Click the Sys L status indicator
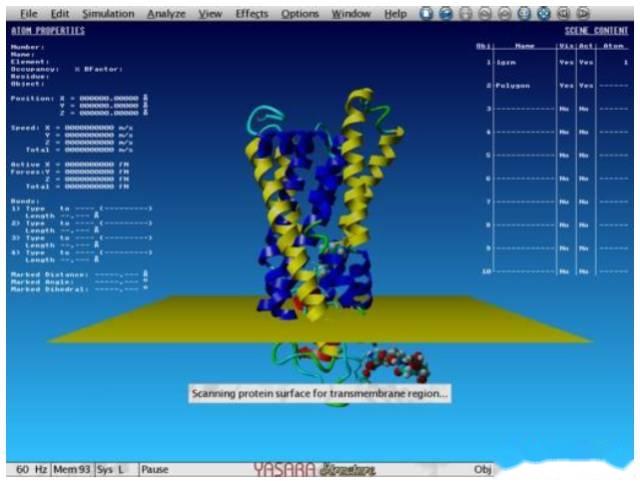 pos(110,470)
